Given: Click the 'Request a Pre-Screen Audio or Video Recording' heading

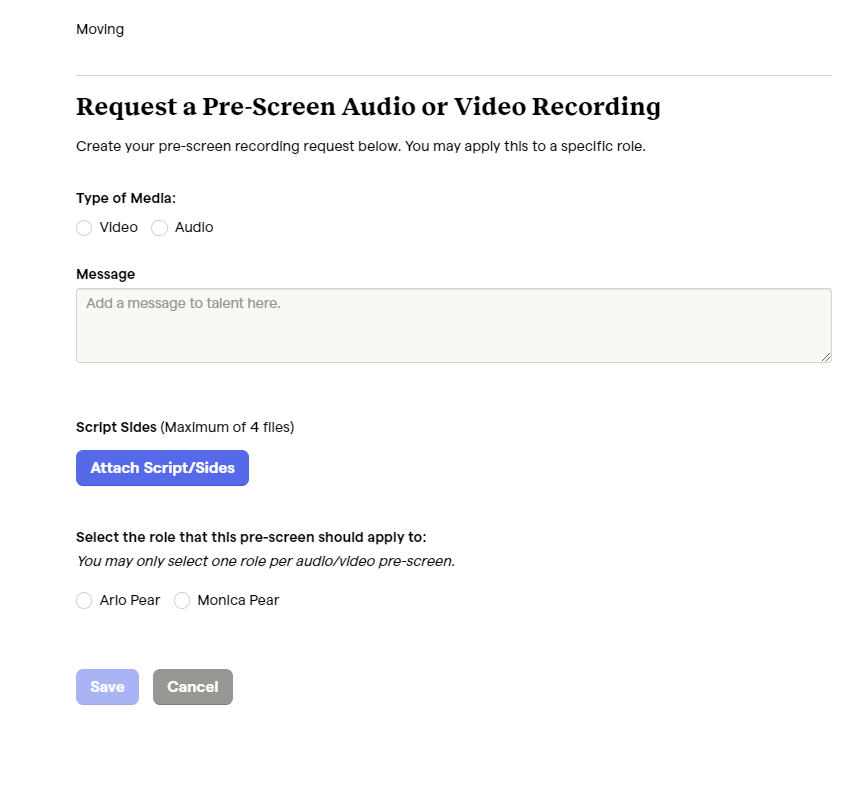Looking at the screenshot, I should [368, 107].
